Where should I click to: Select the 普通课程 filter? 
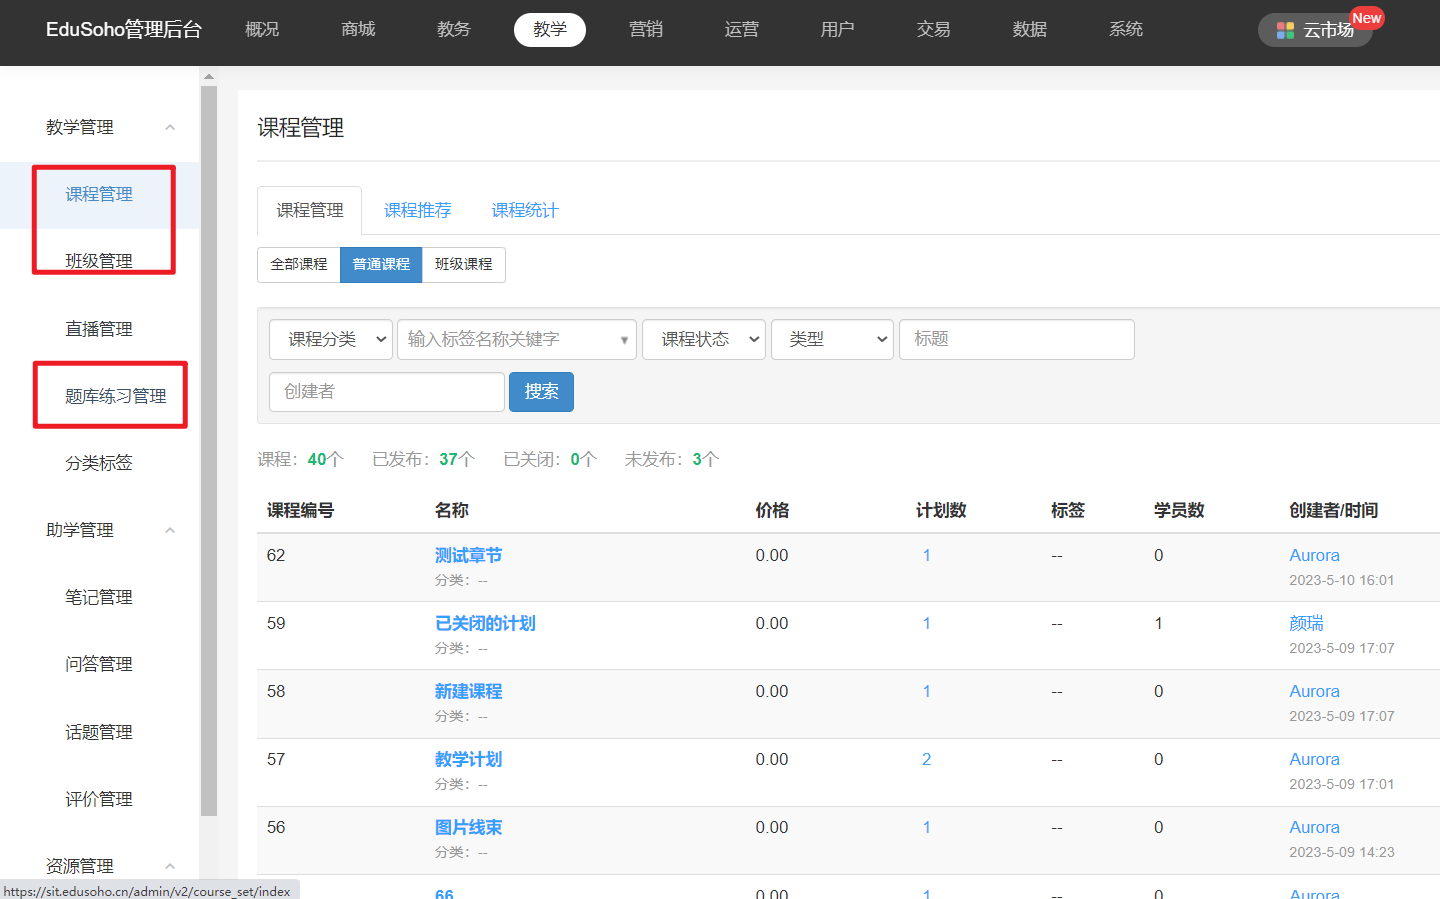pyautogui.click(x=381, y=265)
